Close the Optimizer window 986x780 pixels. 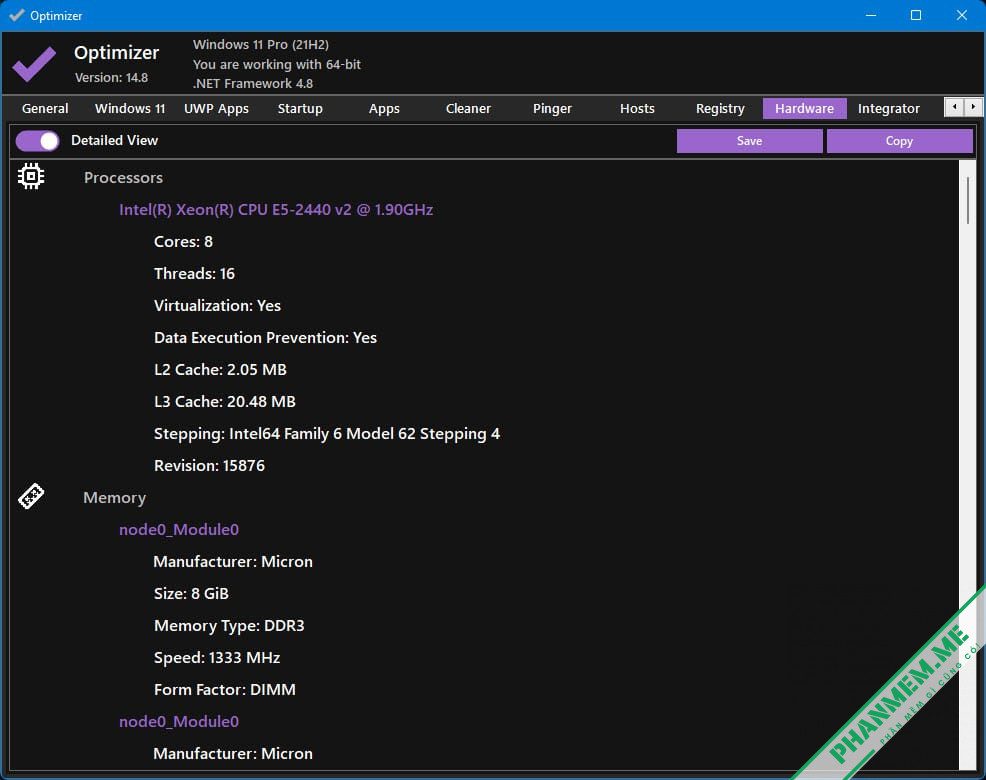pos(962,15)
